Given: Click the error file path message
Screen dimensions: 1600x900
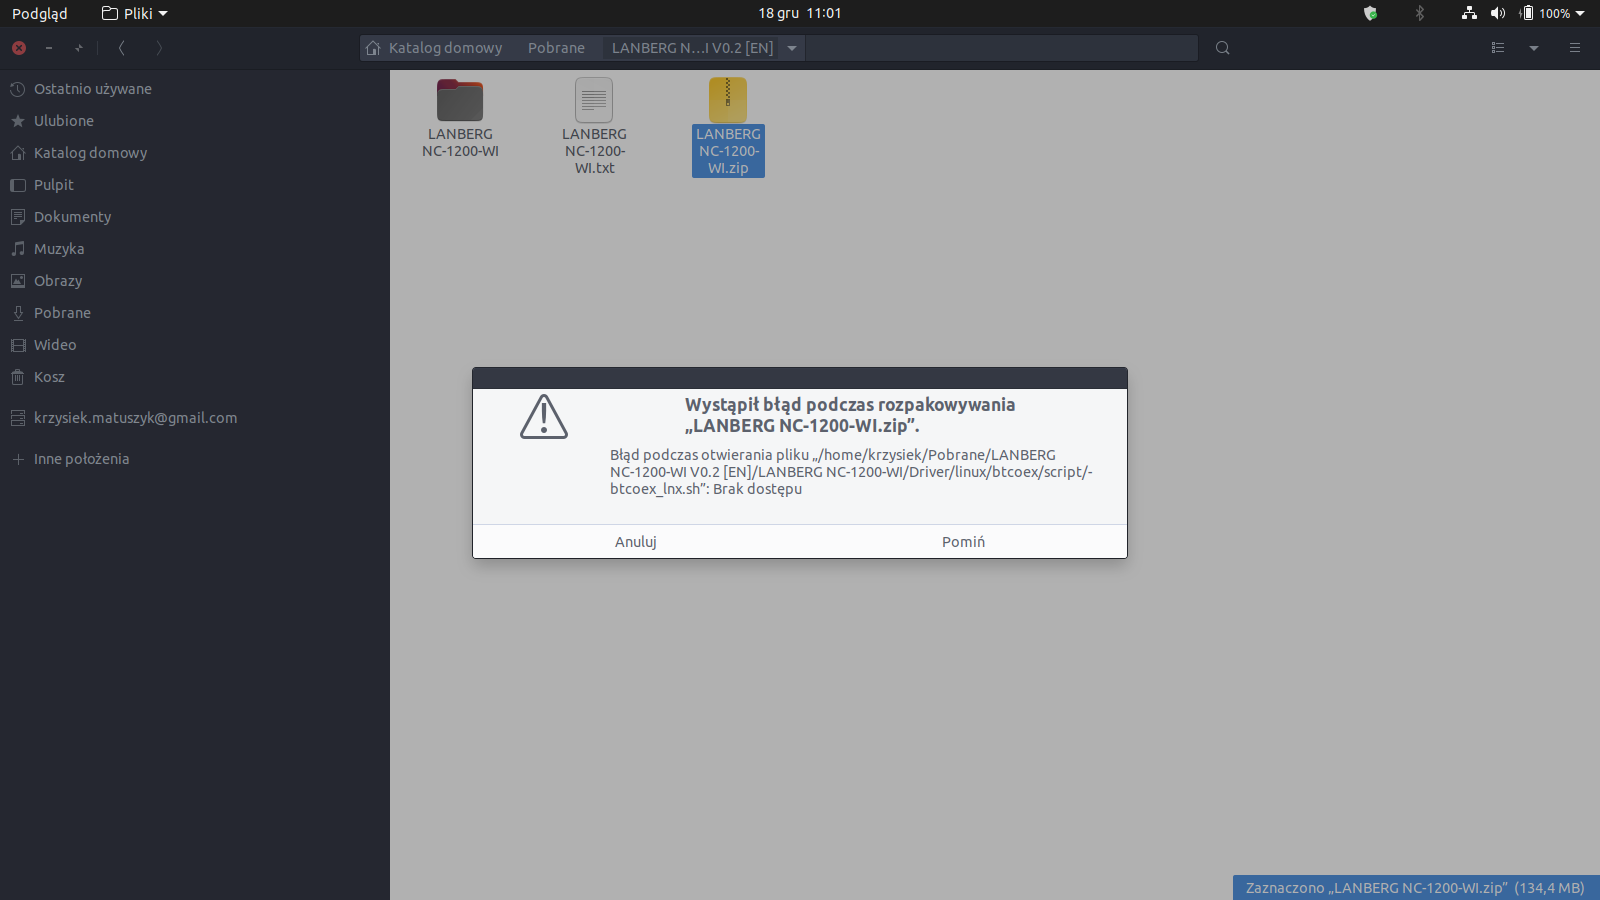Looking at the screenshot, I should click(851, 472).
